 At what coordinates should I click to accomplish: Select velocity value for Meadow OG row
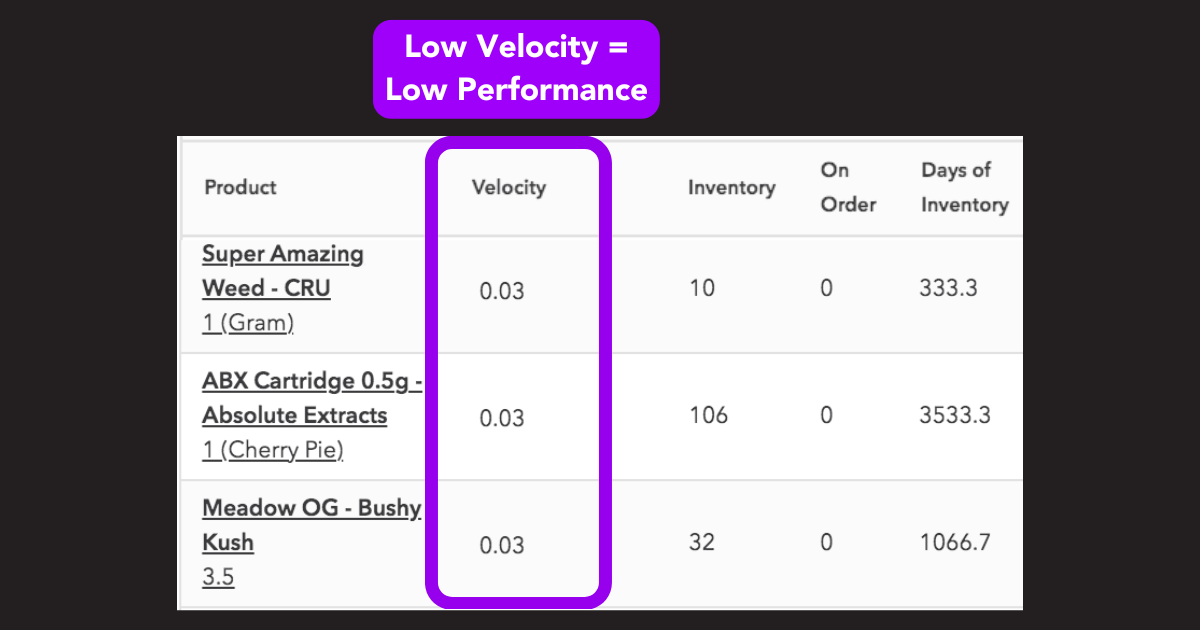pyautogui.click(x=502, y=545)
